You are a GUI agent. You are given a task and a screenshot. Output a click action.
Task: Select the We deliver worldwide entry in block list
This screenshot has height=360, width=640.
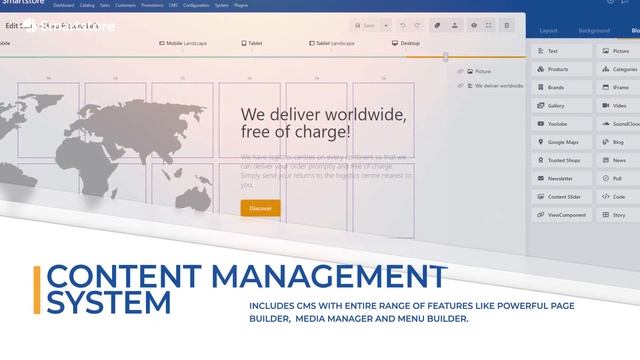click(x=495, y=86)
